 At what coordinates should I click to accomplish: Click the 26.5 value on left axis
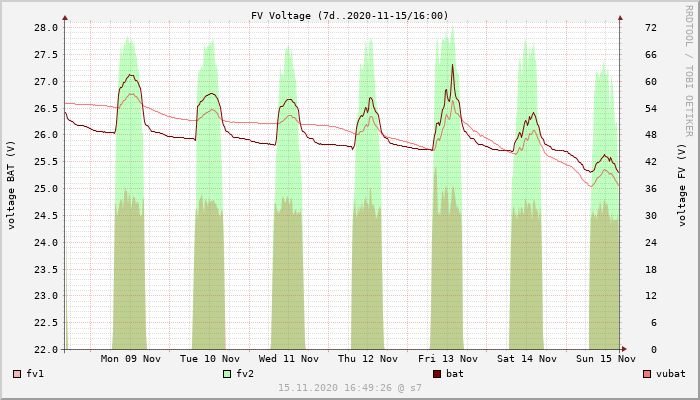tap(46, 108)
